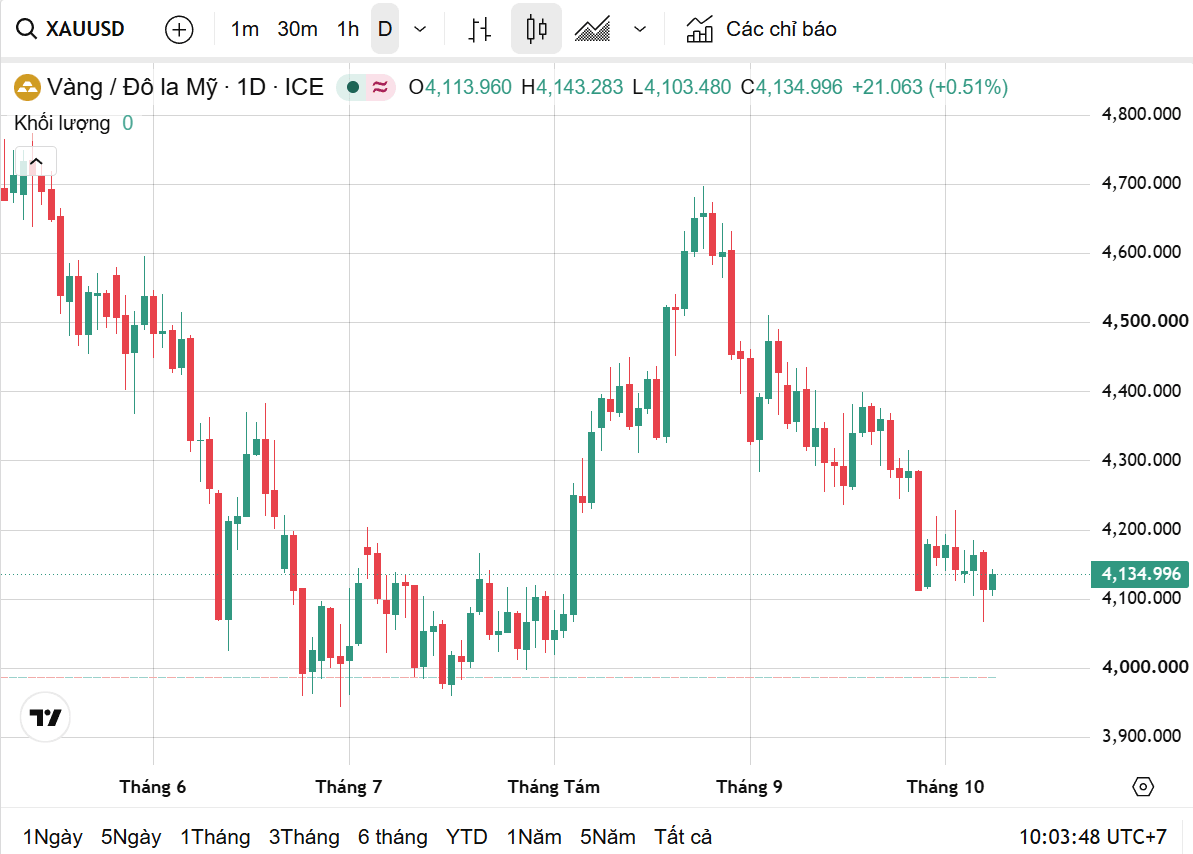
Task: Select the D daily timeframe
Action: (385, 29)
